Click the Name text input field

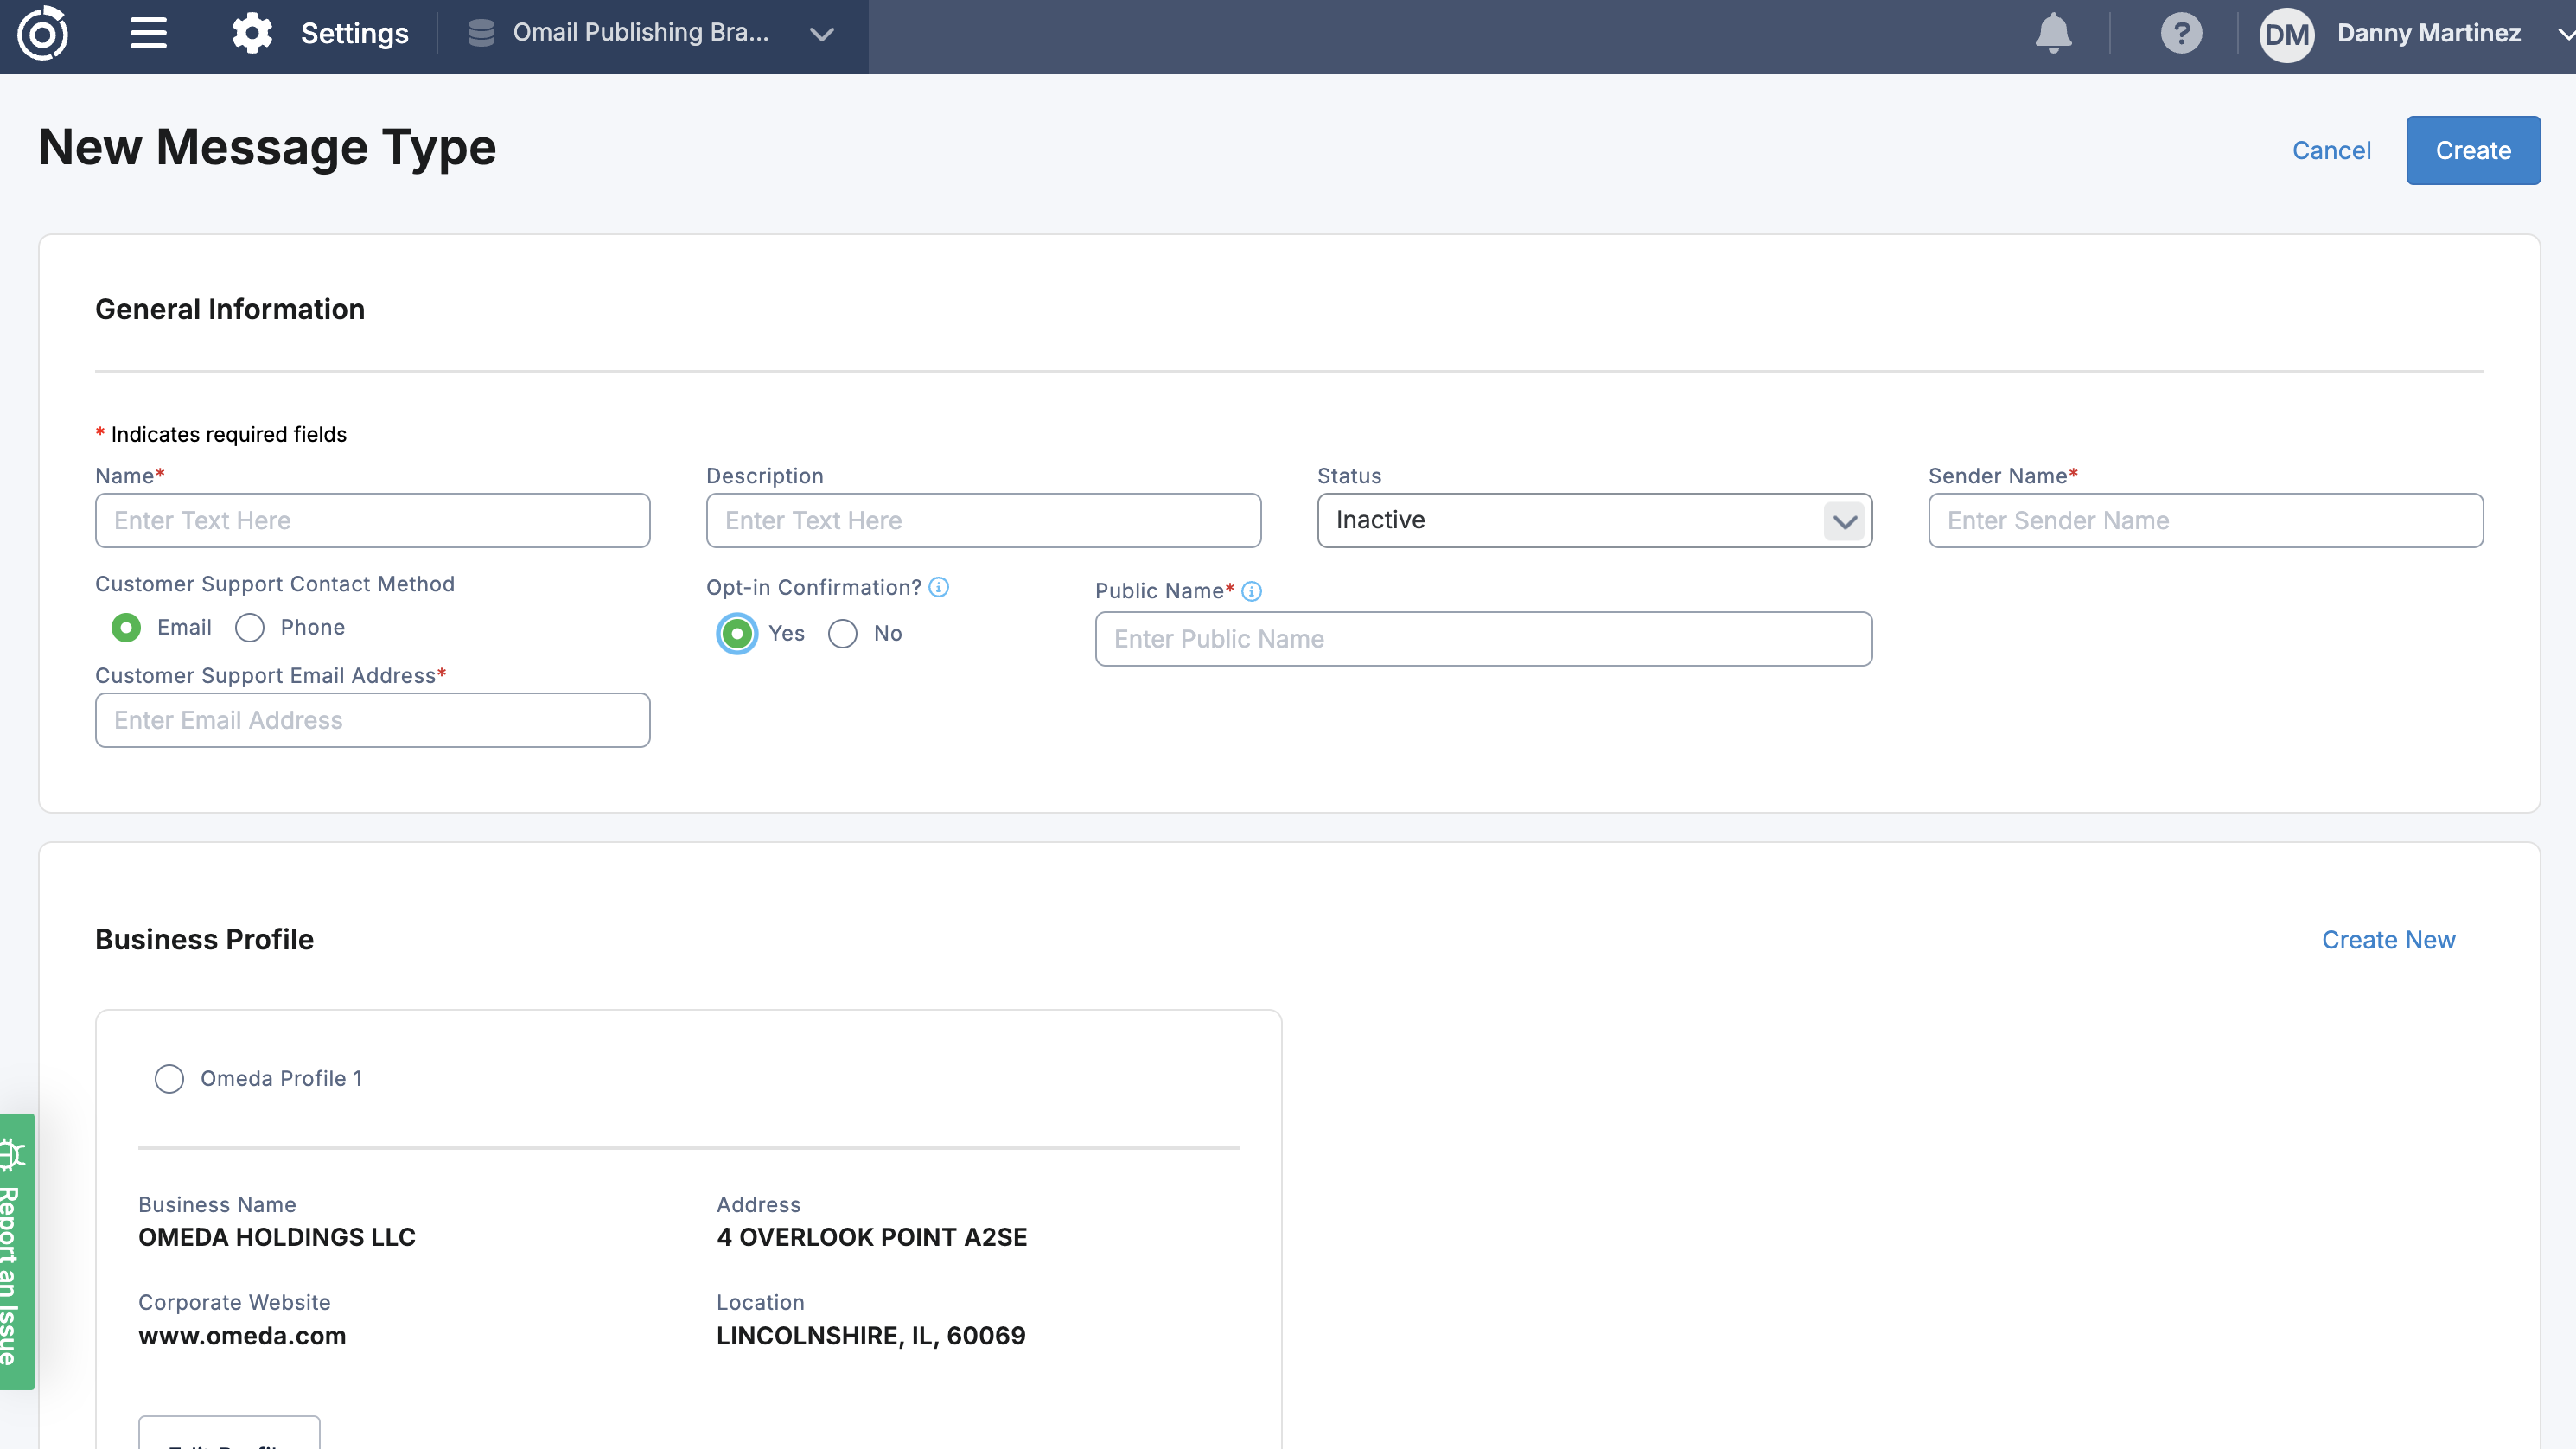372,520
